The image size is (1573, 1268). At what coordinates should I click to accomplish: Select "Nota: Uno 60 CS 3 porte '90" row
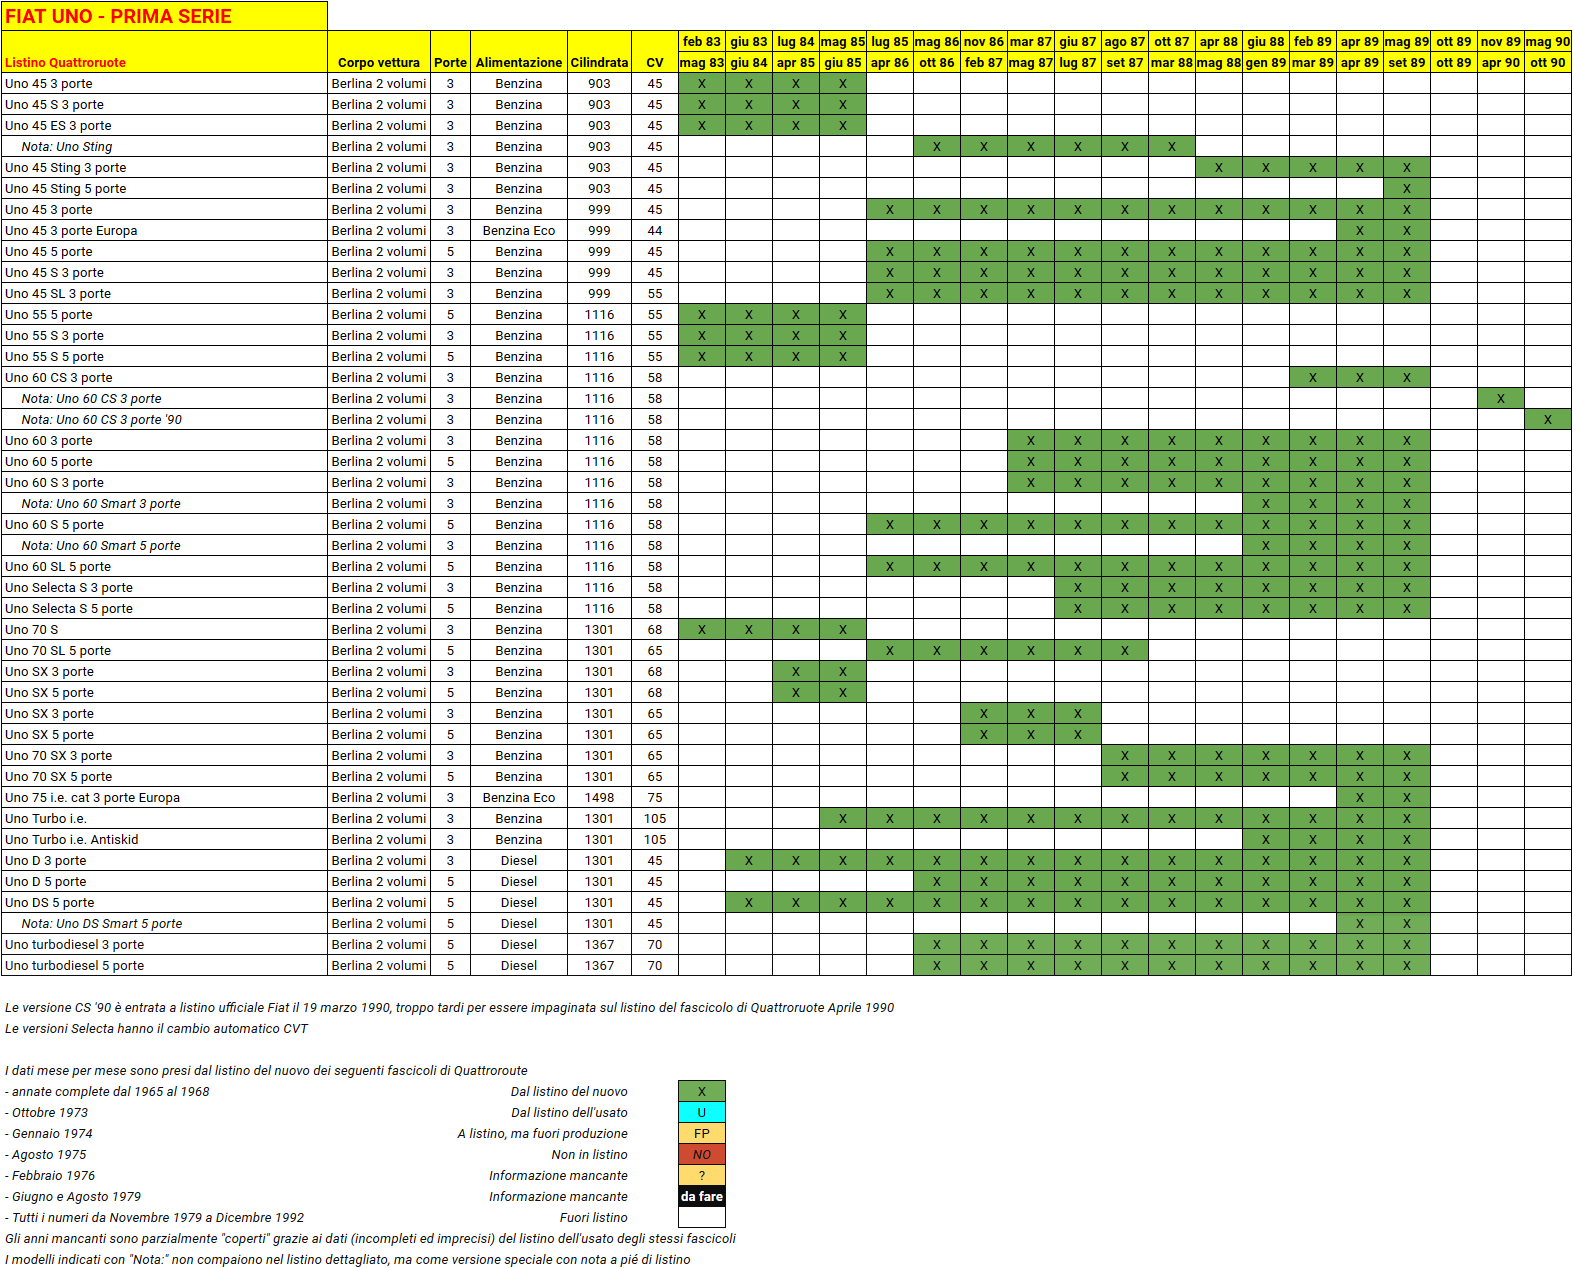tap(164, 419)
